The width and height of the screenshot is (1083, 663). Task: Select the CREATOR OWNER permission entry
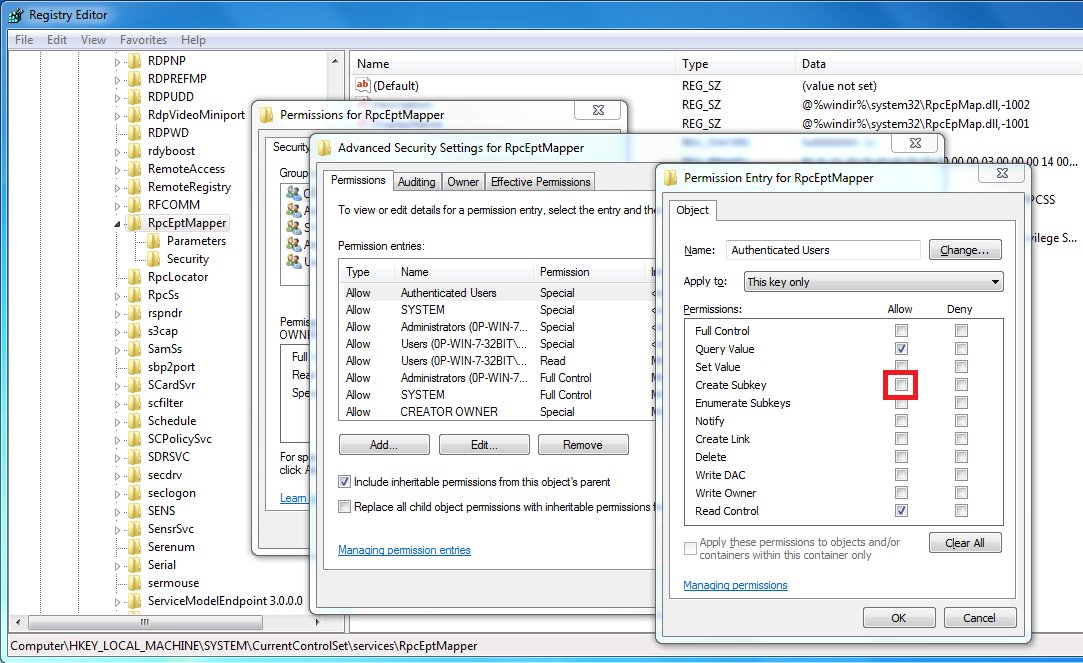[496, 412]
